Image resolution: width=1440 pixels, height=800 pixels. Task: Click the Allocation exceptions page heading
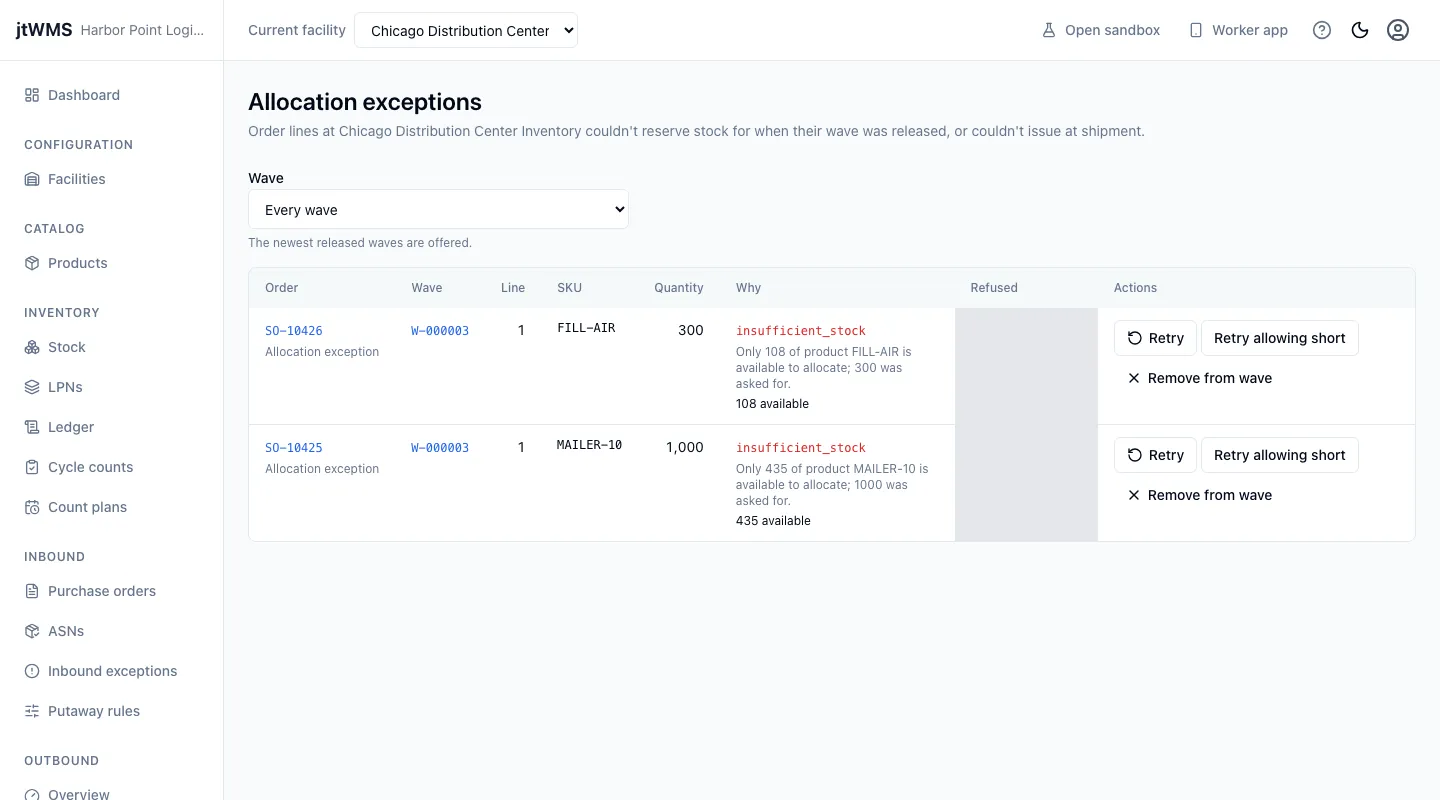[x=365, y=102]
